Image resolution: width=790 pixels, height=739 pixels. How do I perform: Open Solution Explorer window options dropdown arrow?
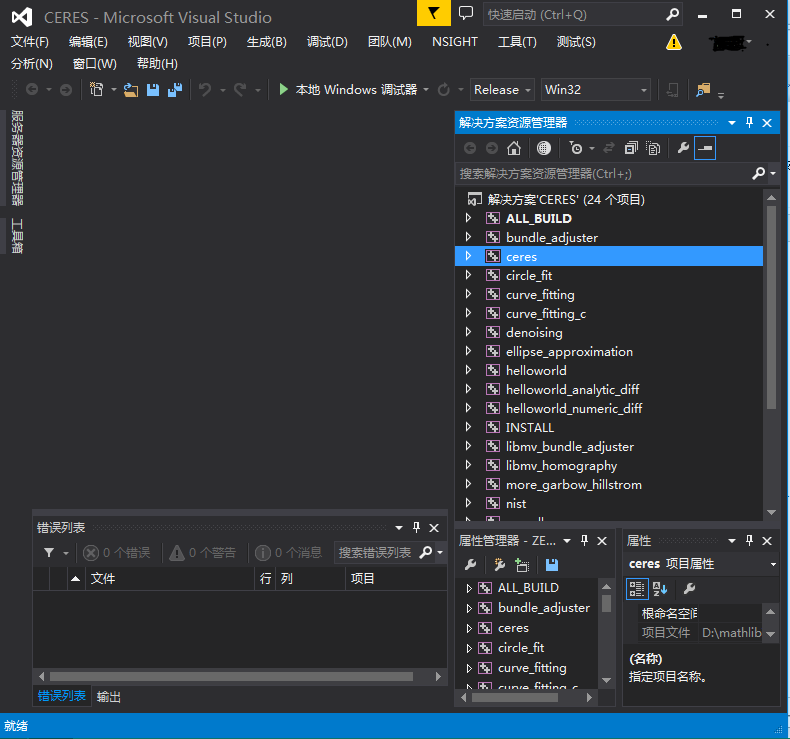[732, 122]
